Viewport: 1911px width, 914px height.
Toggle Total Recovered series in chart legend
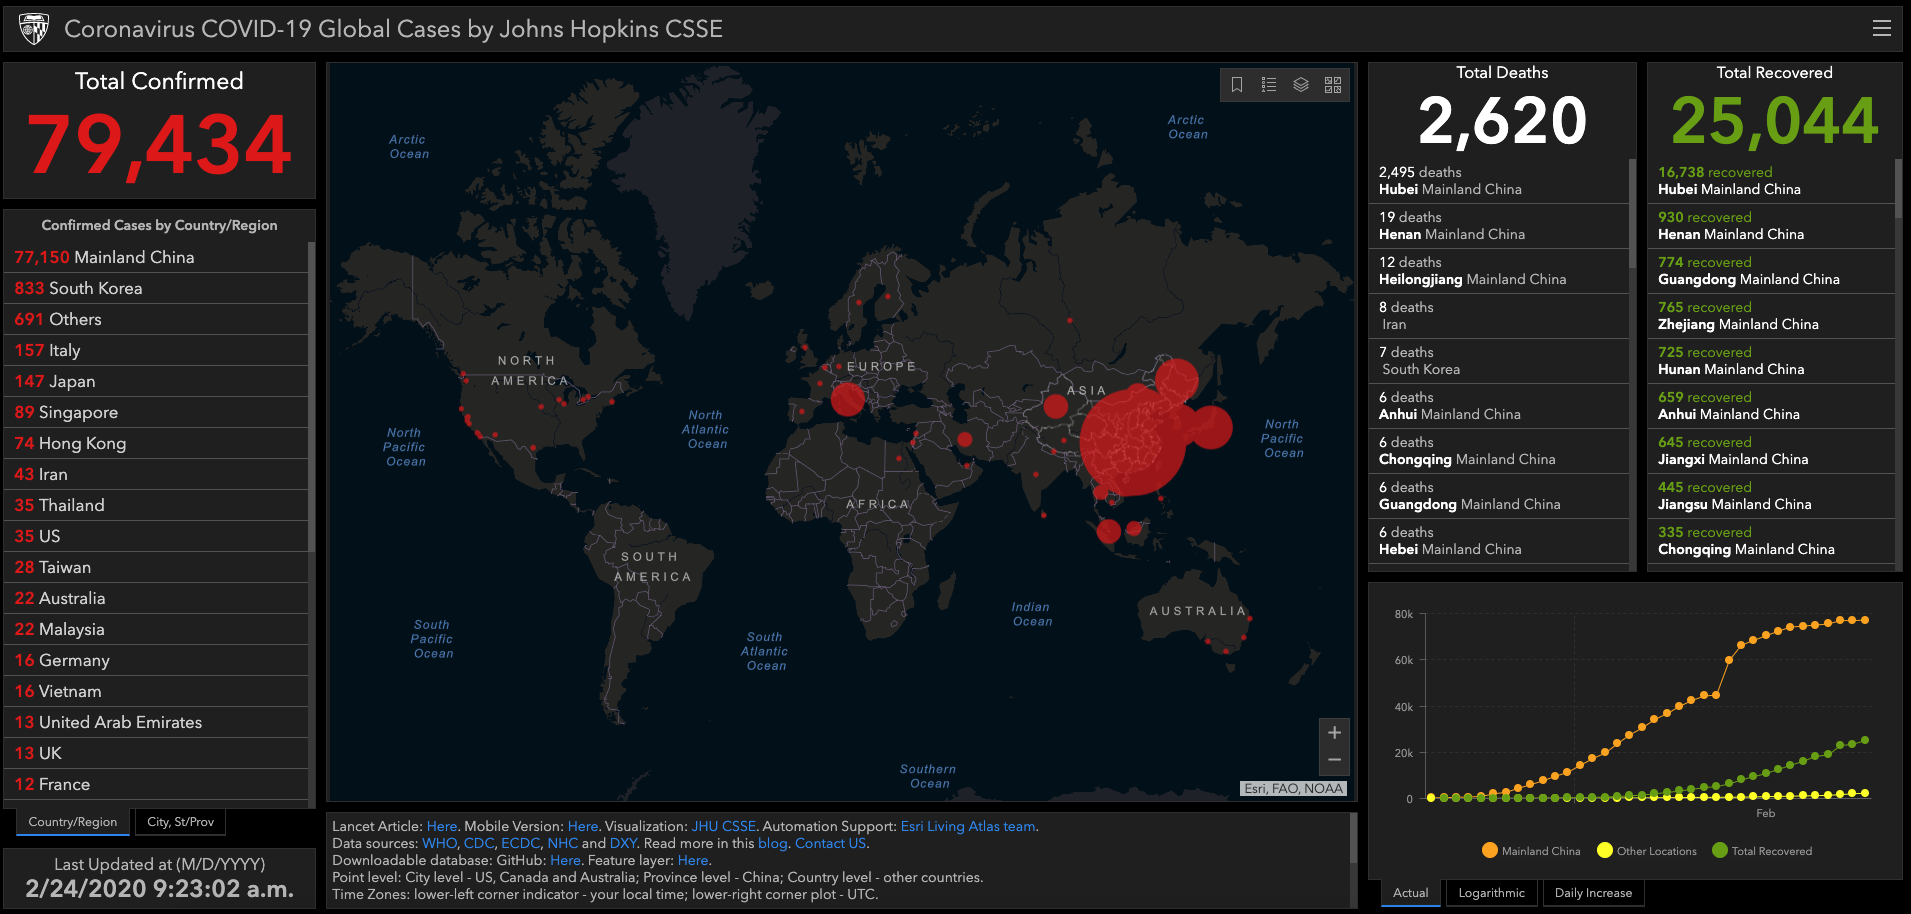(x=1762, y=851)
